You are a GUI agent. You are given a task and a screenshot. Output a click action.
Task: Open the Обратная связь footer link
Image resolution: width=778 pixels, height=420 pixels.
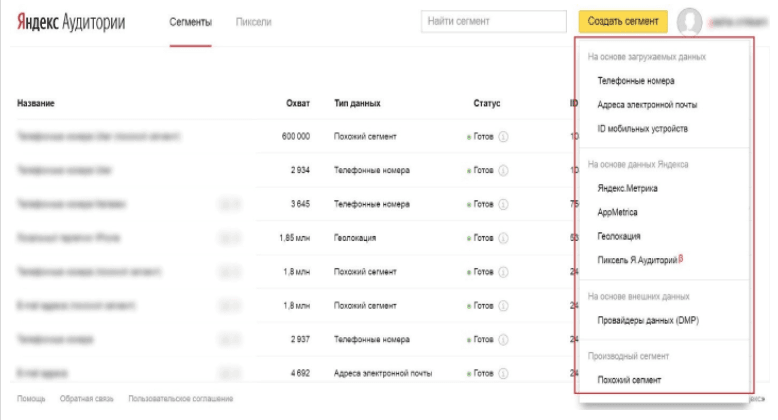[86, 399]
